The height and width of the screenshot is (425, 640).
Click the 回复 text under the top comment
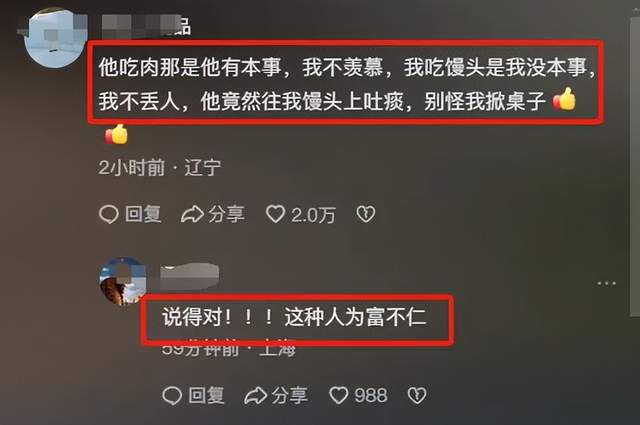pyautogui.click(x=143, y=214)
